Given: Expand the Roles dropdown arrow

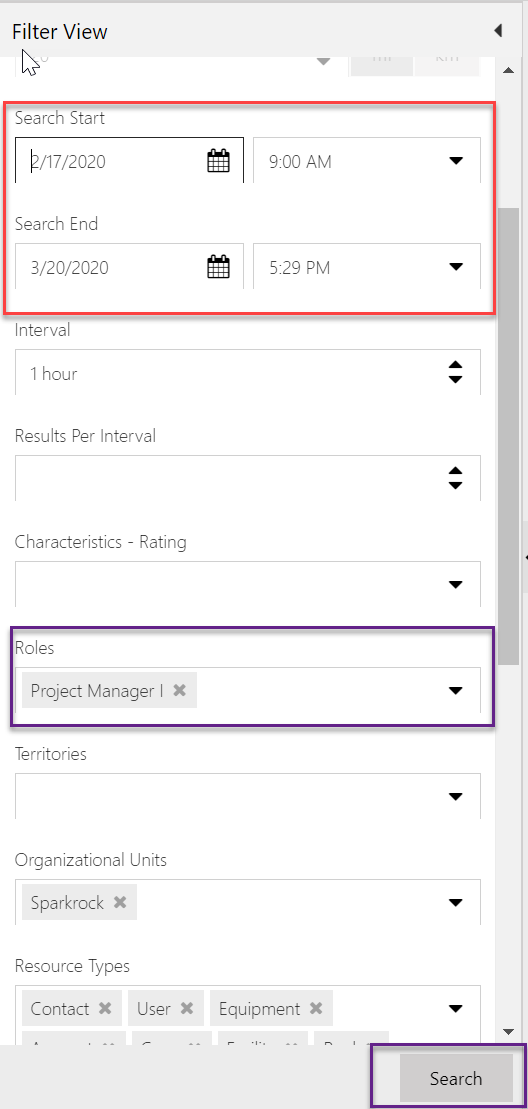Looking at the screenshot, I should pos(456,691).
